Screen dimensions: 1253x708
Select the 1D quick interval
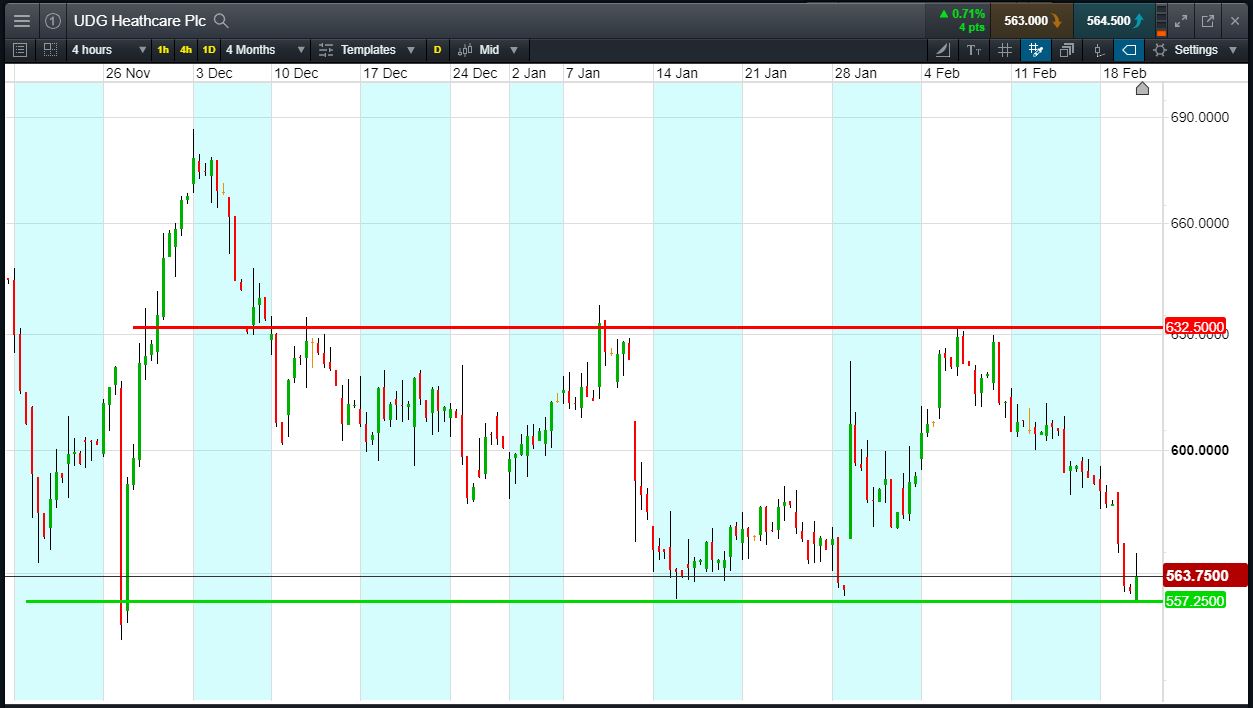tap(208, 49)
